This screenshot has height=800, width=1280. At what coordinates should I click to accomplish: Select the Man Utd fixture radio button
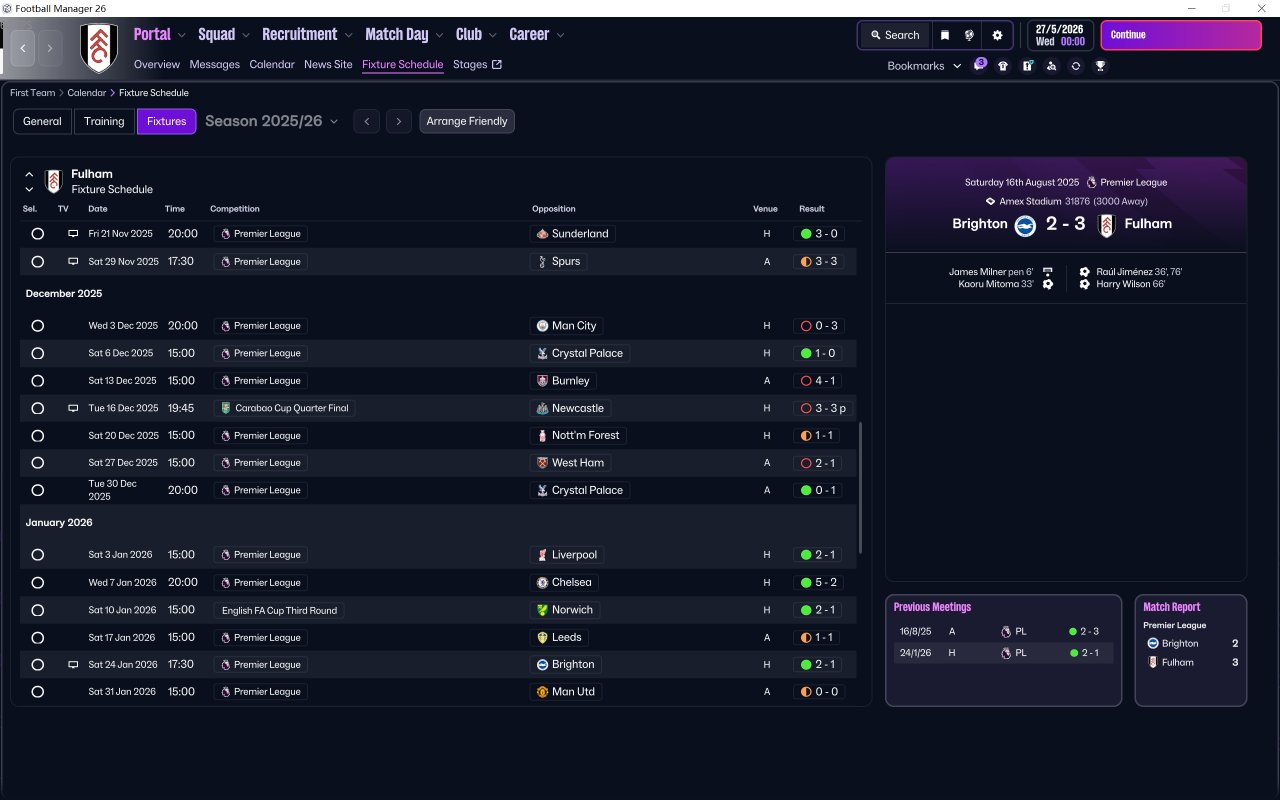(37, 692)
